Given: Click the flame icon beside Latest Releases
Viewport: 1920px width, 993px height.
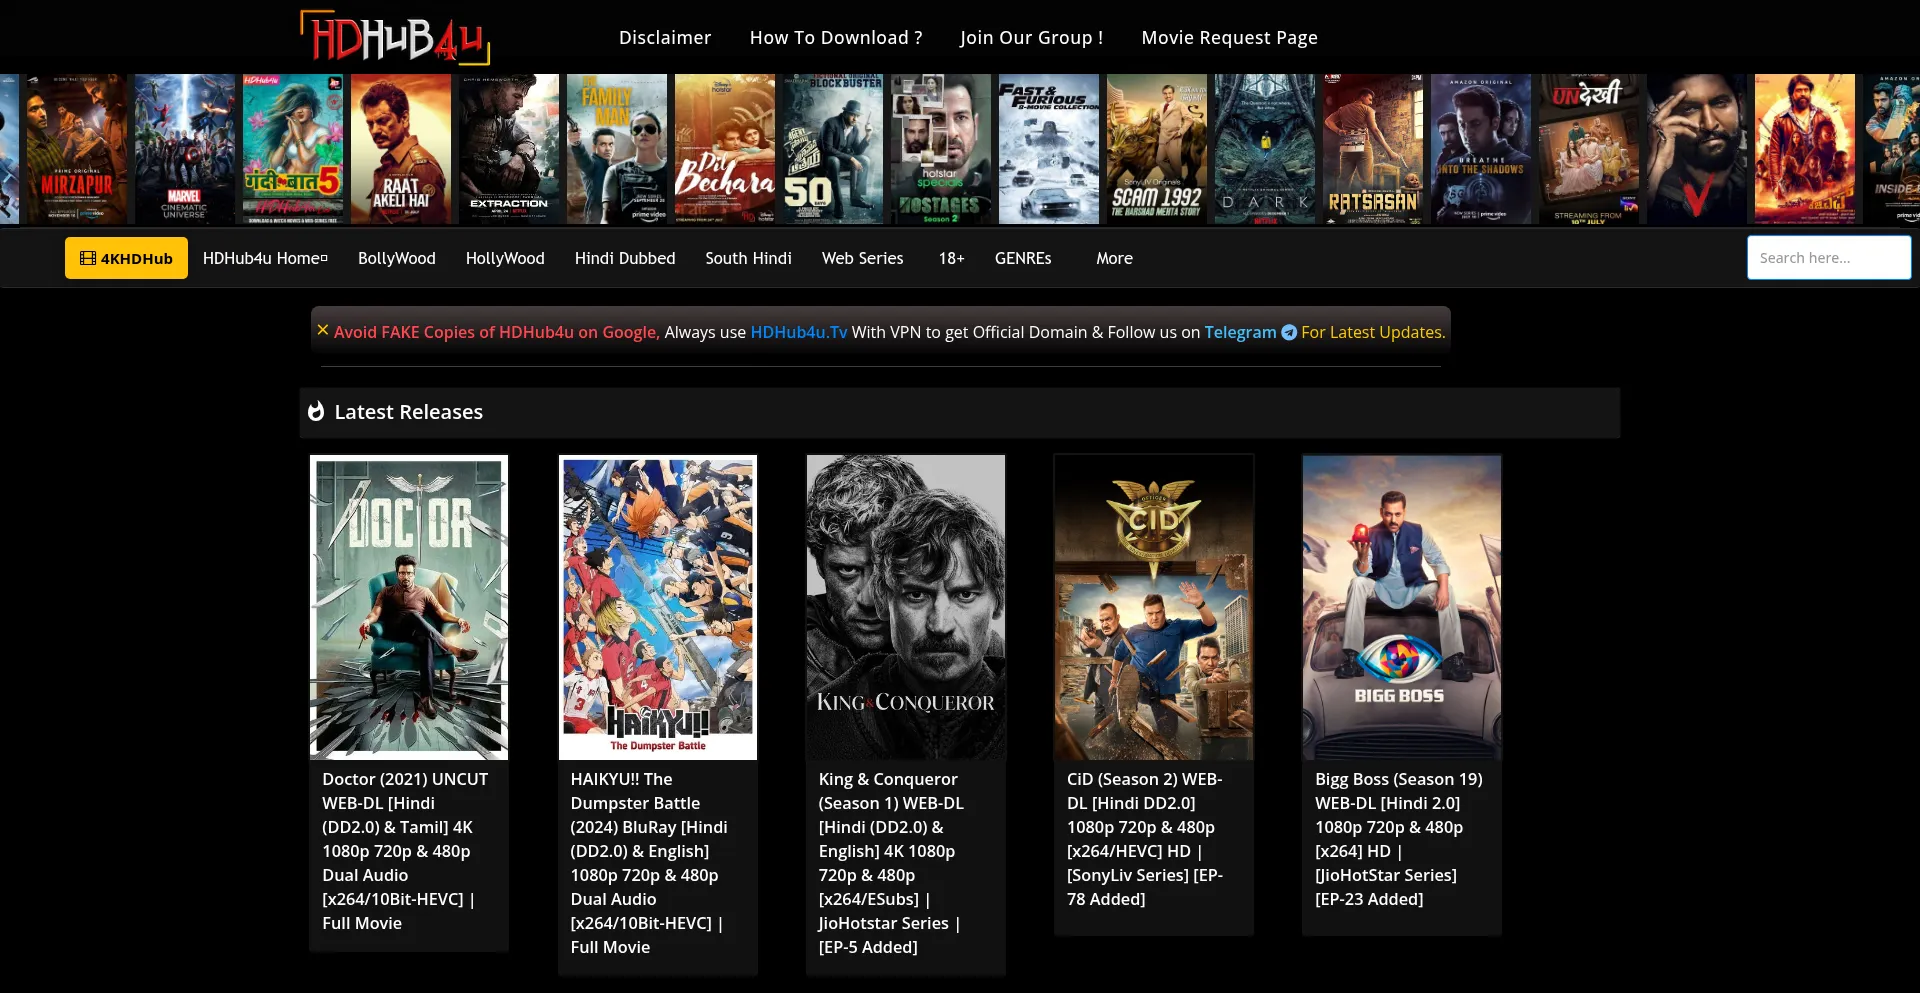Looking at the screenshot, I should [x=316, y=412].
